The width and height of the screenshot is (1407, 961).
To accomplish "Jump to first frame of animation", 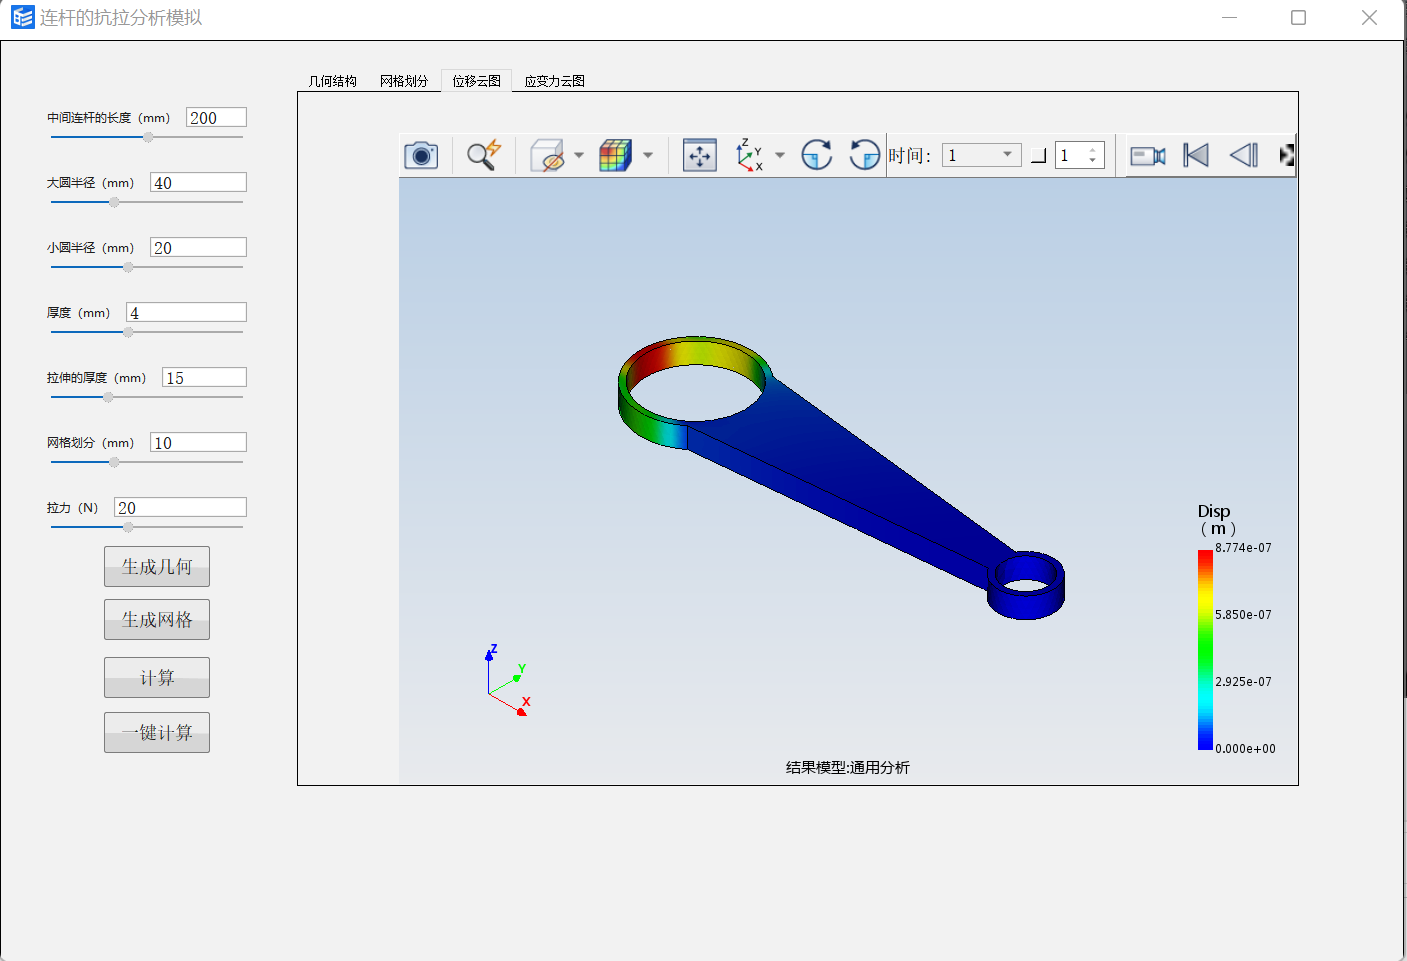I will (1196, 155).
